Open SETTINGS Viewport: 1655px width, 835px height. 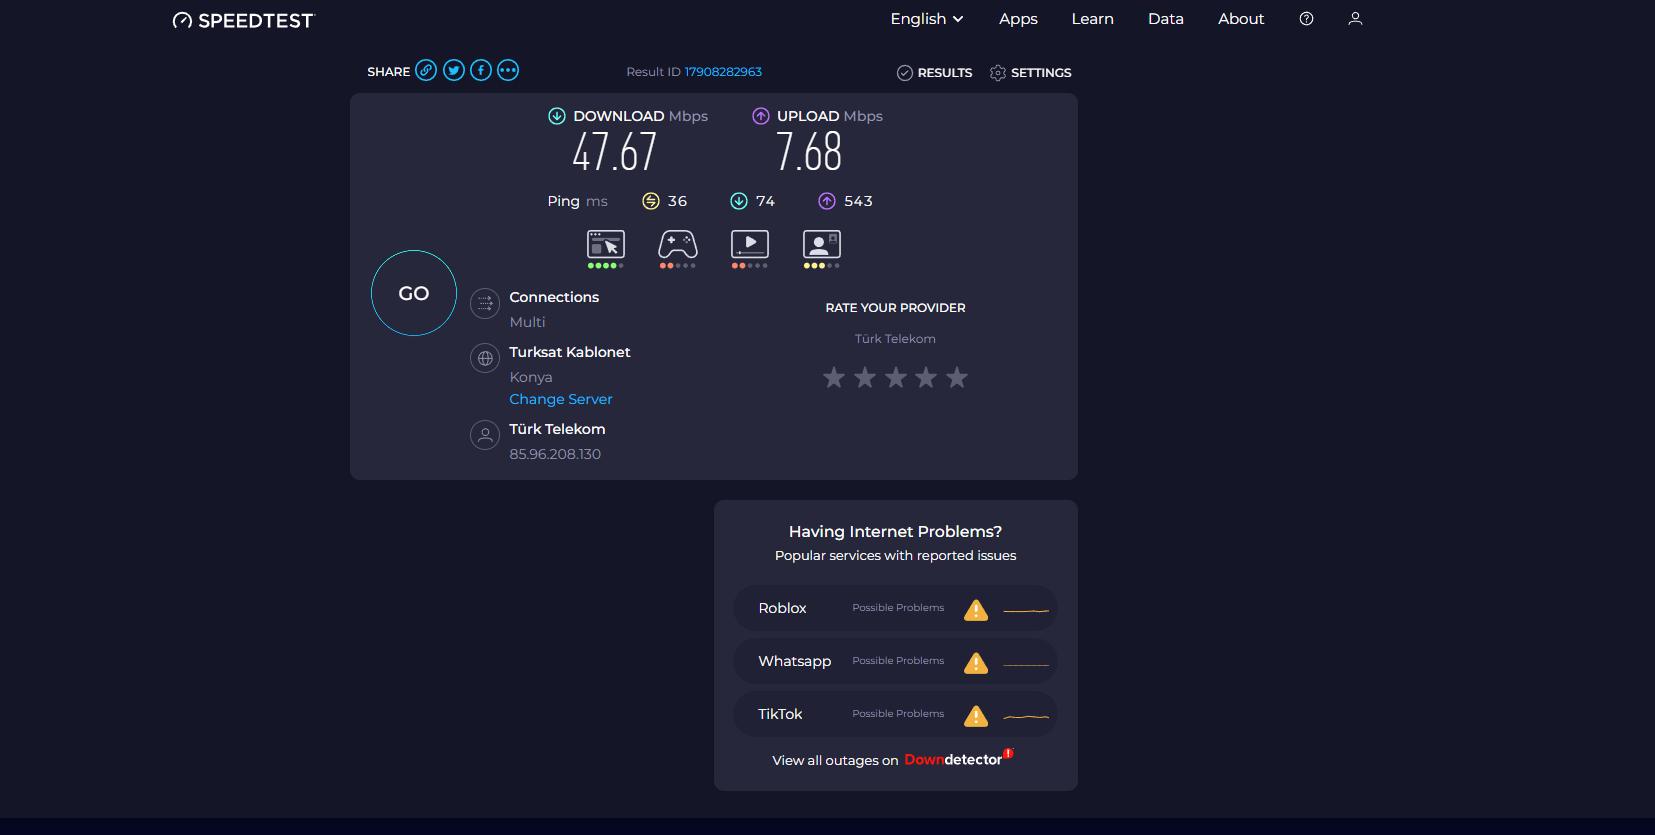[1031, 73]
